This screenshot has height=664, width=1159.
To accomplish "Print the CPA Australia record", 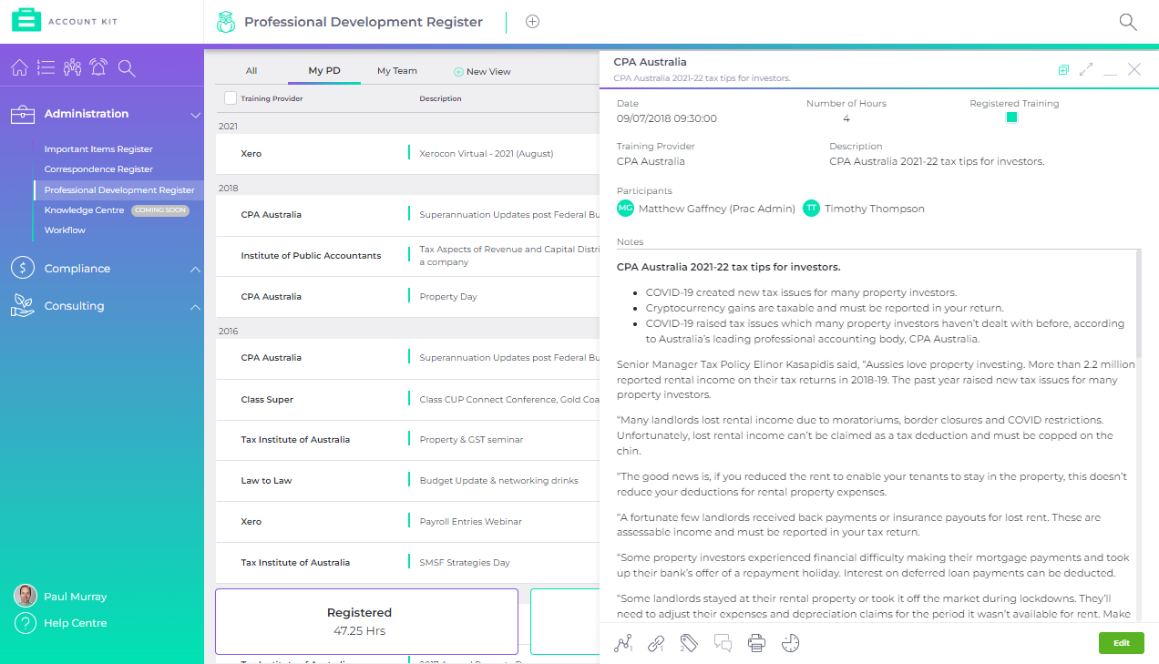I will tap(757, 643).
